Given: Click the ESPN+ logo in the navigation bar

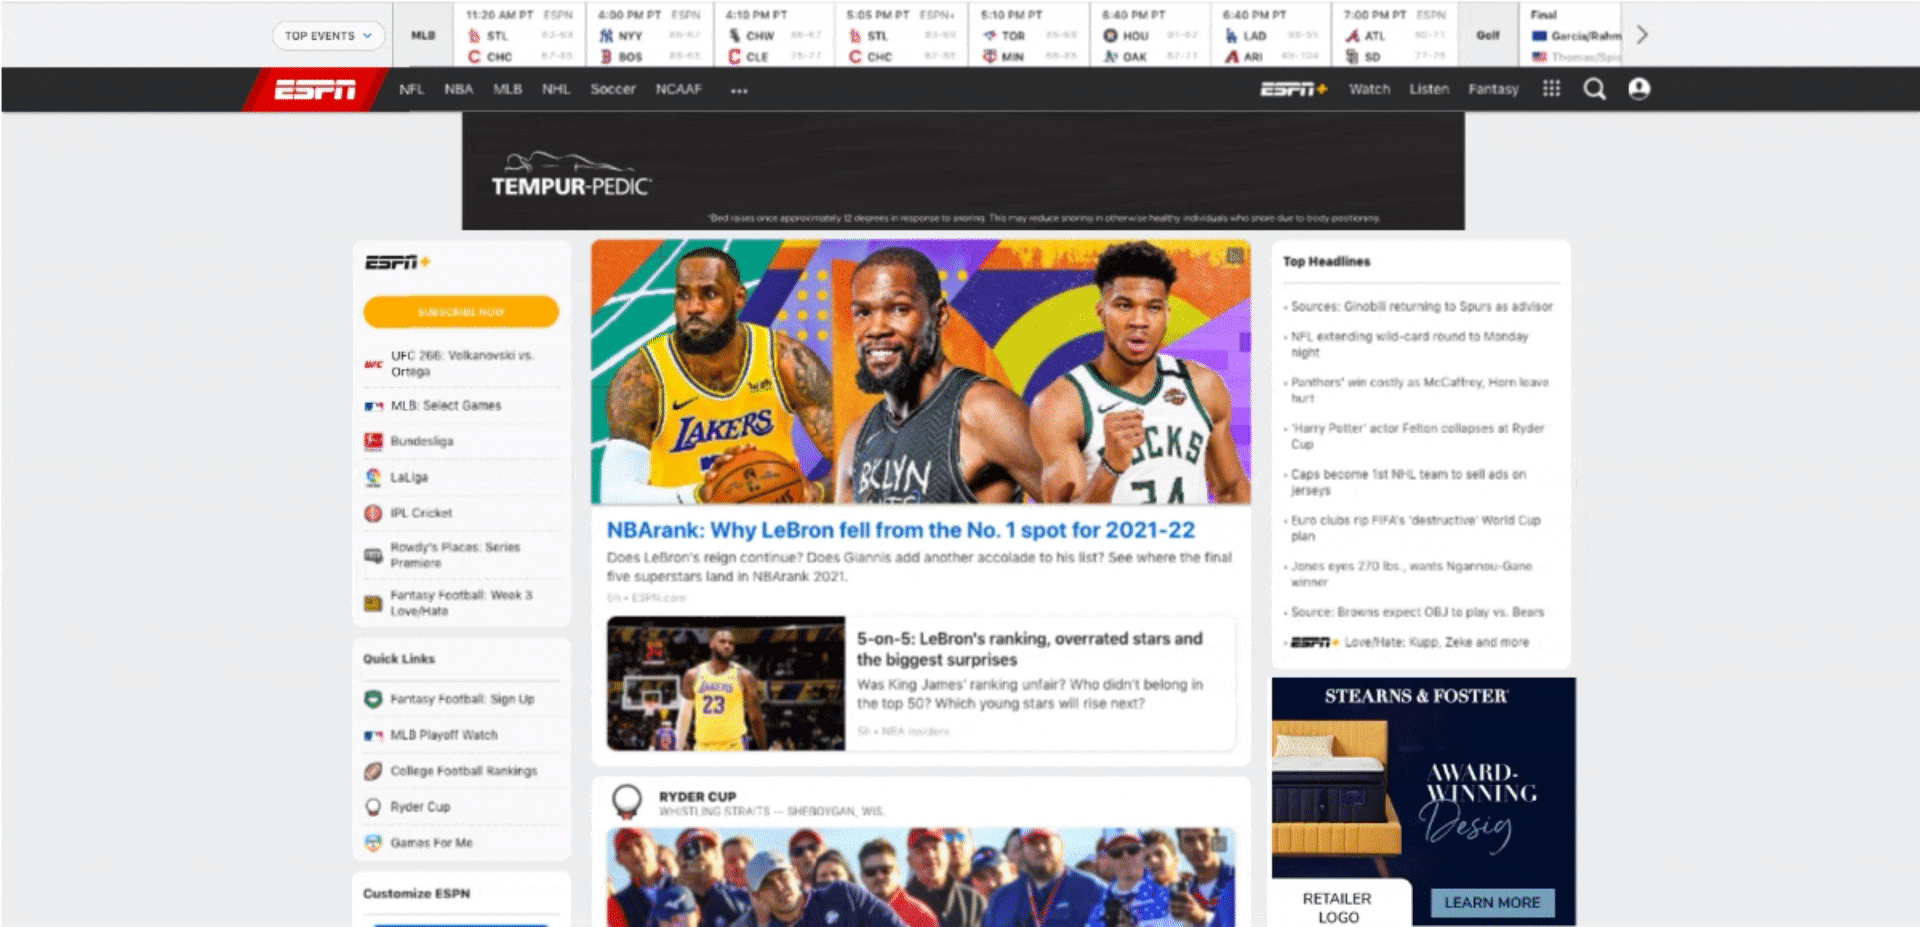Looking at the screenshot, I should tap(1291, 89).
